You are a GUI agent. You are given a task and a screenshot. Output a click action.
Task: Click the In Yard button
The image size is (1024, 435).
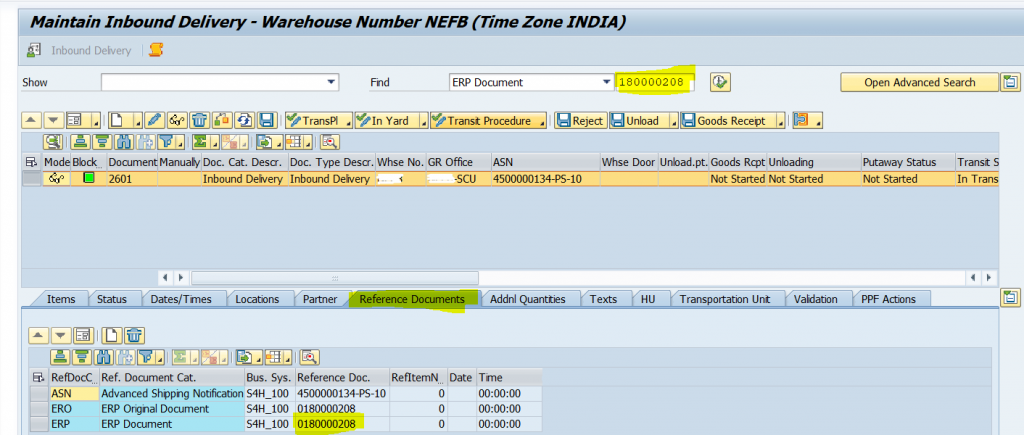[385, 121]
